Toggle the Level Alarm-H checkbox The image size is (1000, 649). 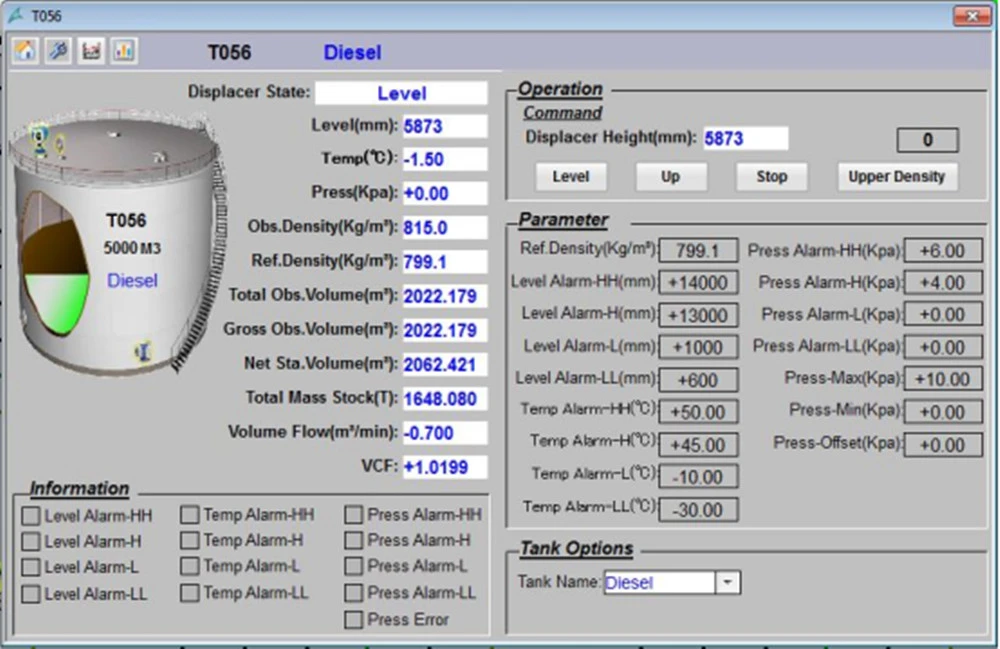click(x=31, y=542)
